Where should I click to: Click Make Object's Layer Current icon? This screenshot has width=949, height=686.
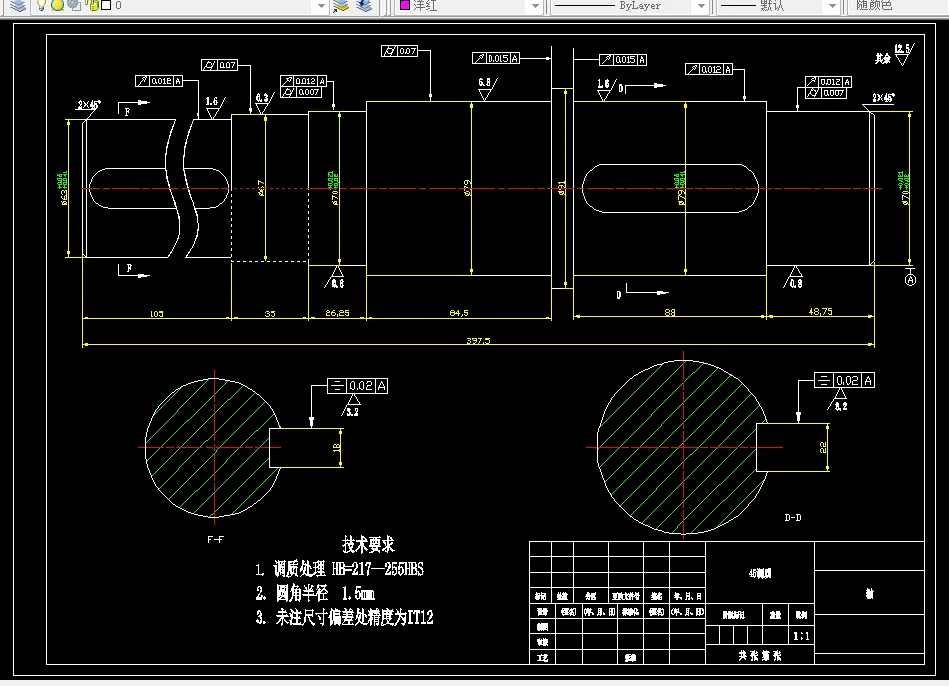tap(341, 6)
